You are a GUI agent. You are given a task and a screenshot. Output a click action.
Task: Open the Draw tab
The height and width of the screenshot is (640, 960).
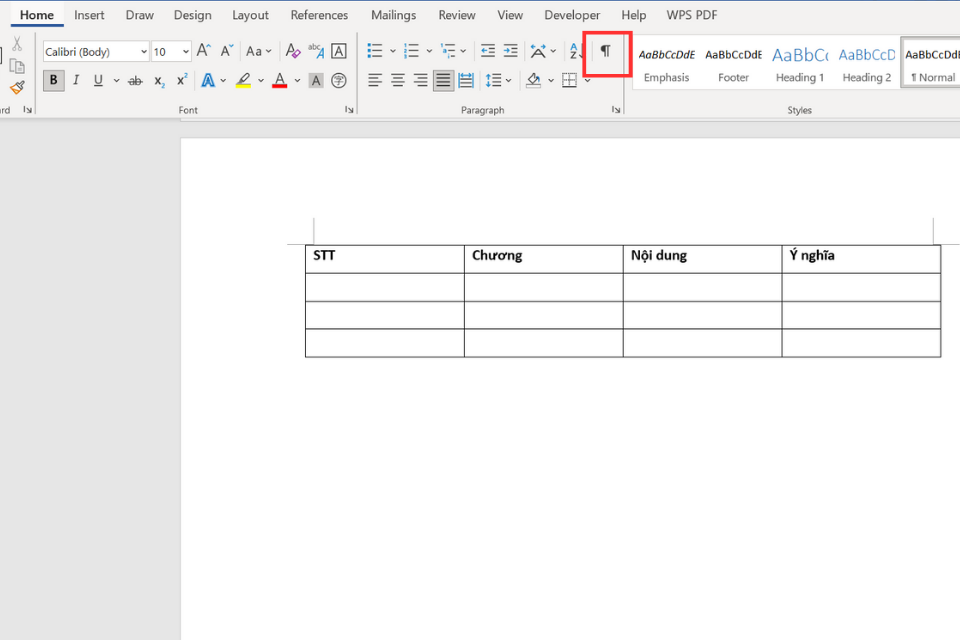[140, 15]
